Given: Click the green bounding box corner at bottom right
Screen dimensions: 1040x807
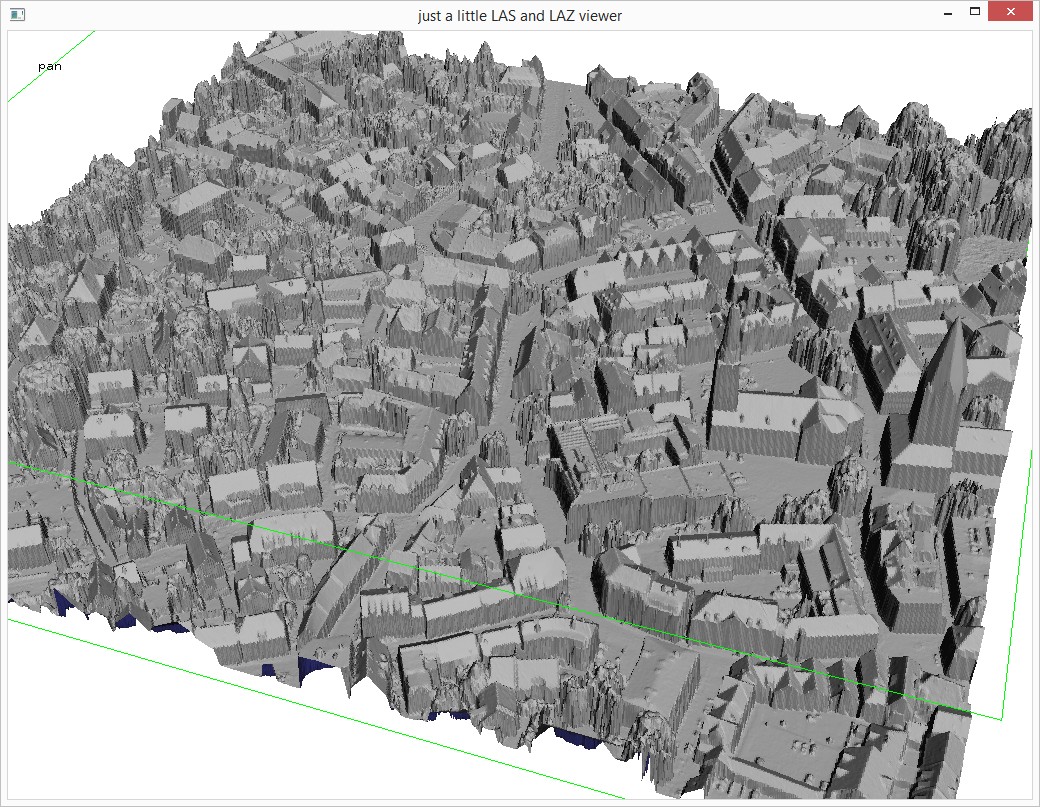Looking at the screenshot, I should tap(1001, 717).
